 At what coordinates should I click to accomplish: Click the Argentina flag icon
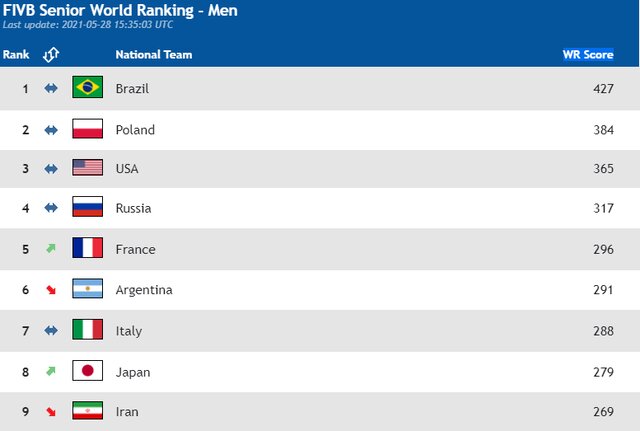88,290
